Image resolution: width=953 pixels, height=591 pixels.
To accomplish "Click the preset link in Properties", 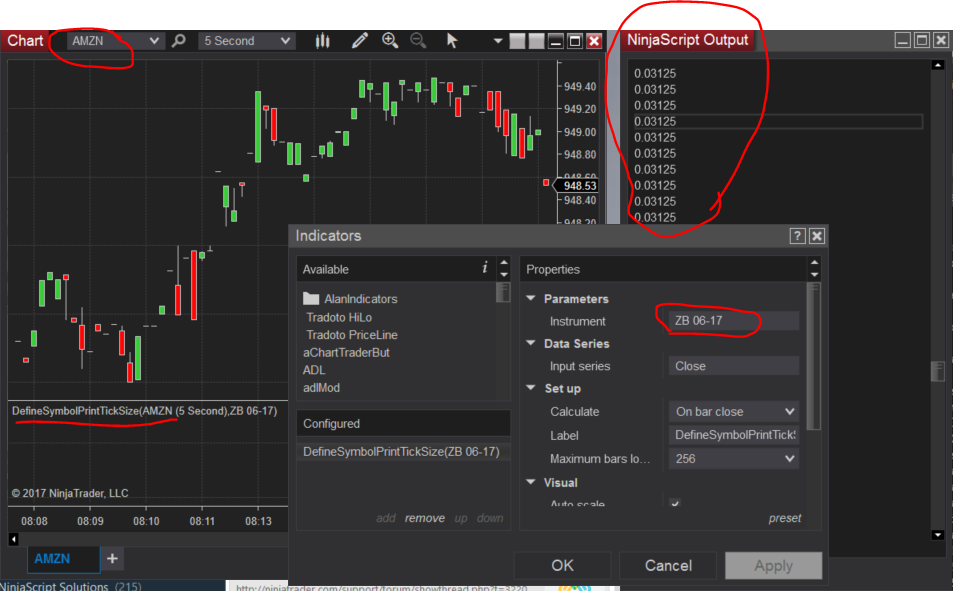I will click(x=785, y=518).
